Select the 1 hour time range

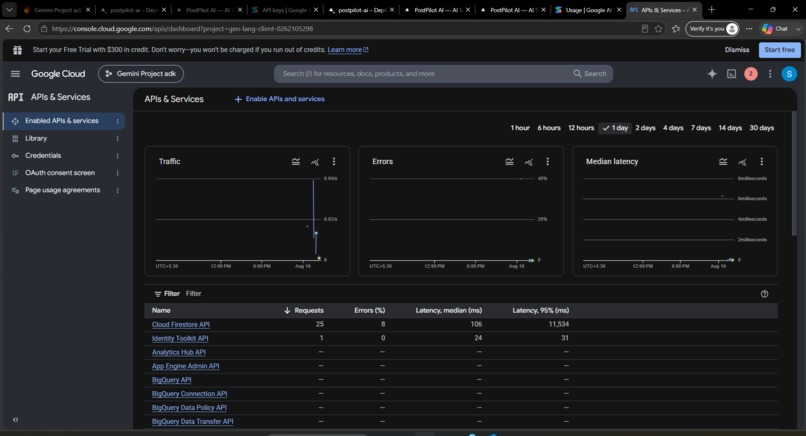(x=520, y=128)
